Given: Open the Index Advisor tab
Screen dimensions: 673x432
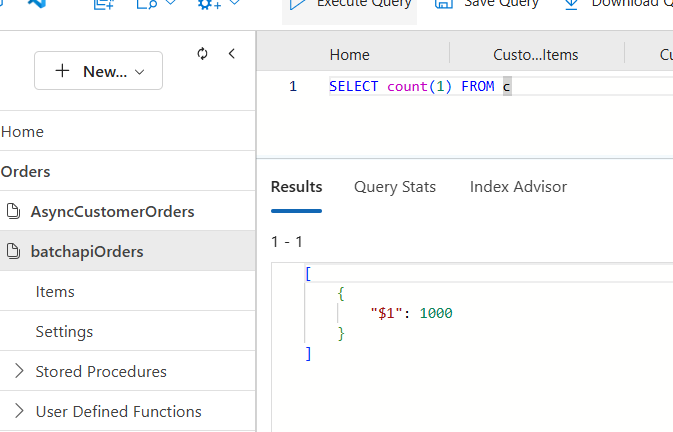Looking at the screenshot, I should (x=518, y=187).
